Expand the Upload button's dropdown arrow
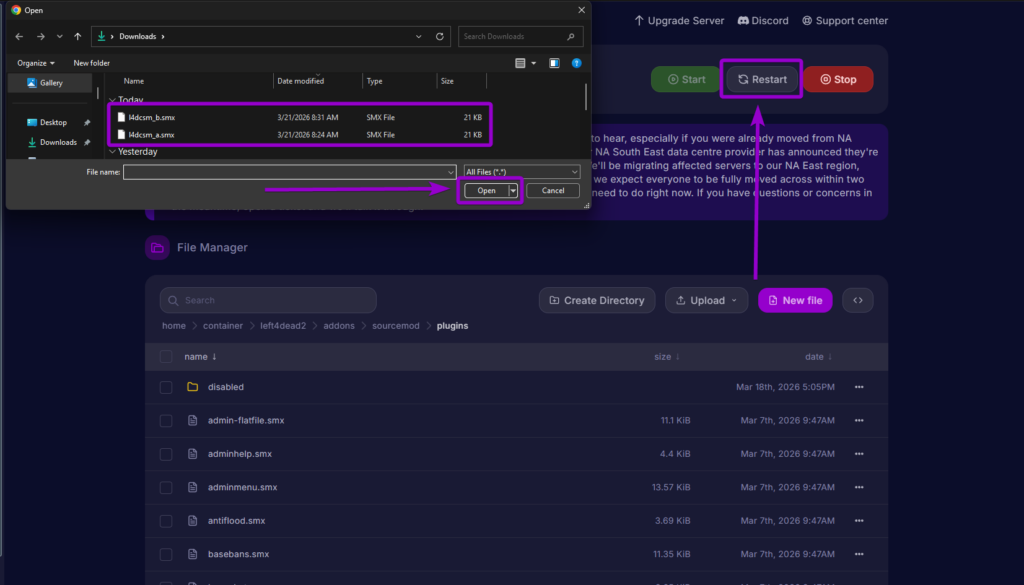1024x585 pixels. [733, 300]
